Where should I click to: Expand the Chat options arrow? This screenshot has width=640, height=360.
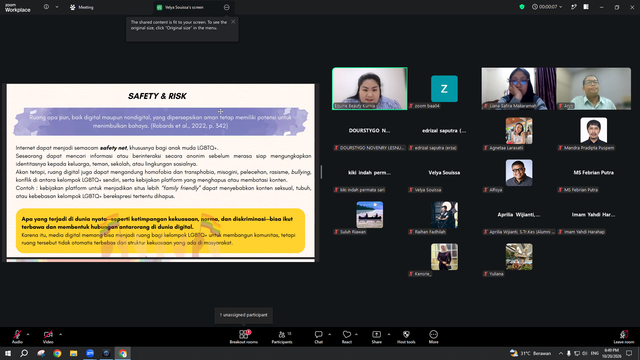pyautogui.click(x=329, y=334)
